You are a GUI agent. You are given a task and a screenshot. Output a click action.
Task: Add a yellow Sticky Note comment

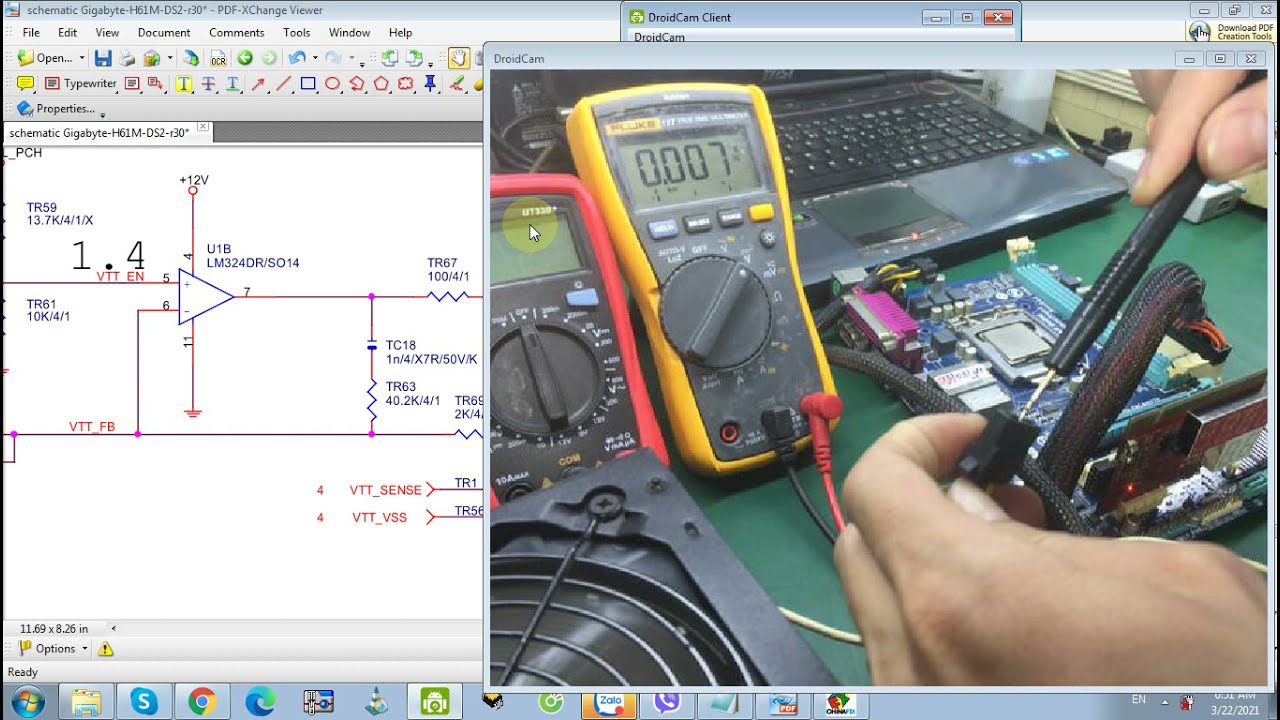pyautogui.click(x=26, y=84)
